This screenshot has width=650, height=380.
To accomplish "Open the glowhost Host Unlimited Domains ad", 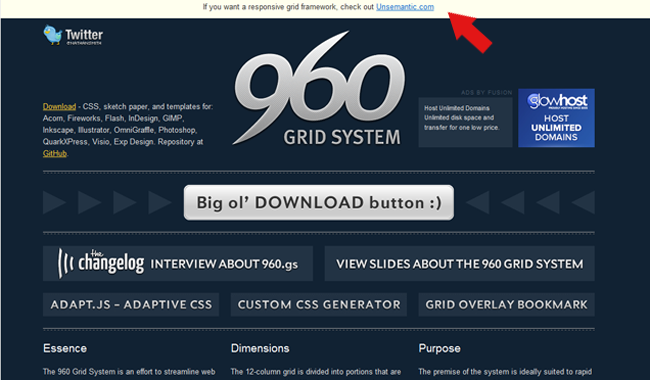I will (x=556, y=118).
